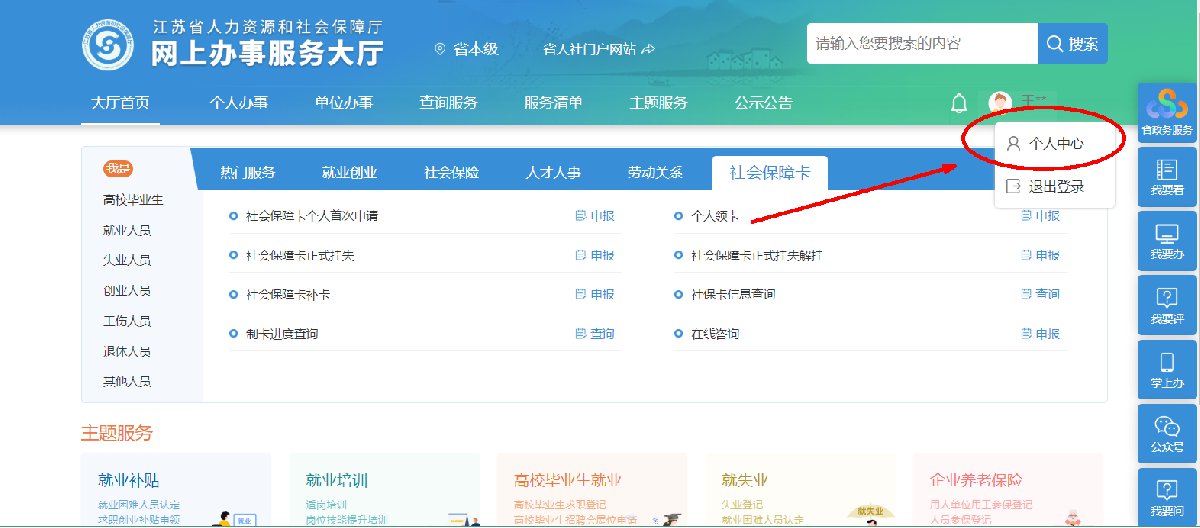This screenshot has width=1200, height=528.
Task: Switch to the 劳动关系 tab
Action: tap(655, 172)
